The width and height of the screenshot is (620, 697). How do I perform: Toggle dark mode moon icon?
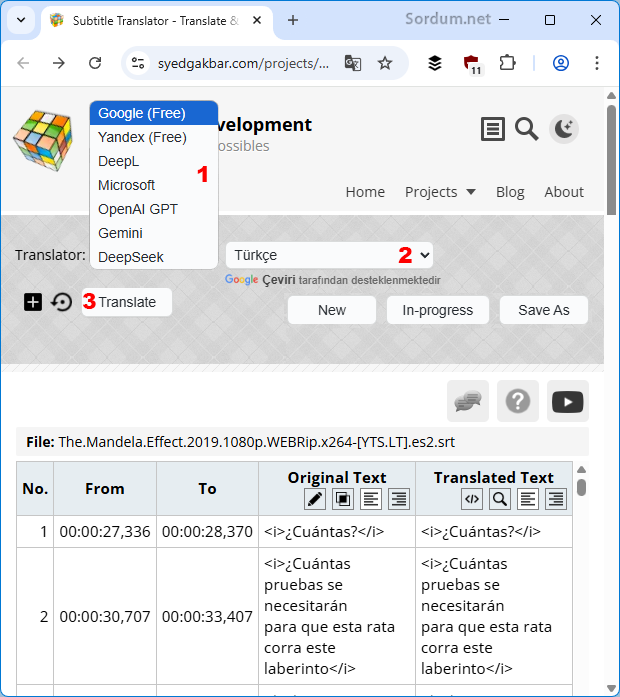point(564,129)
